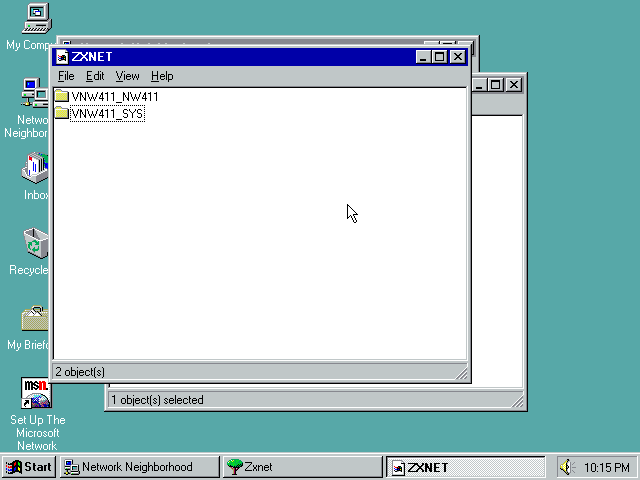Viewport: 640px width, 480px height.
Task: Click the Network Neighborhood window title bar behind
Action: click(x=245, y=42)
